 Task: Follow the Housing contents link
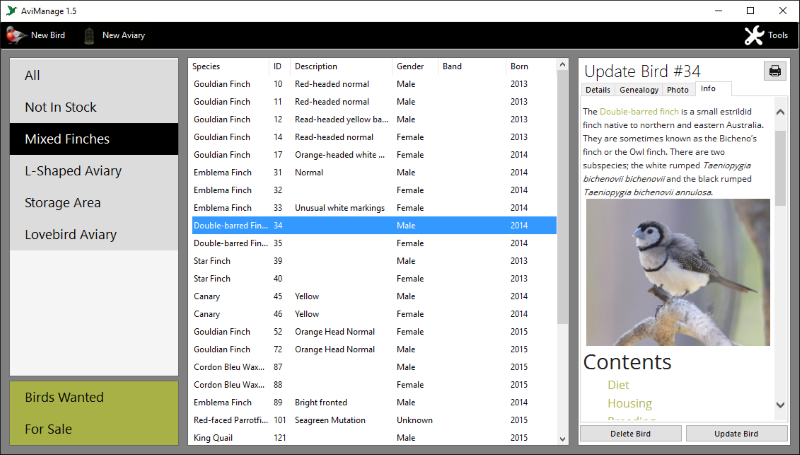630,403
